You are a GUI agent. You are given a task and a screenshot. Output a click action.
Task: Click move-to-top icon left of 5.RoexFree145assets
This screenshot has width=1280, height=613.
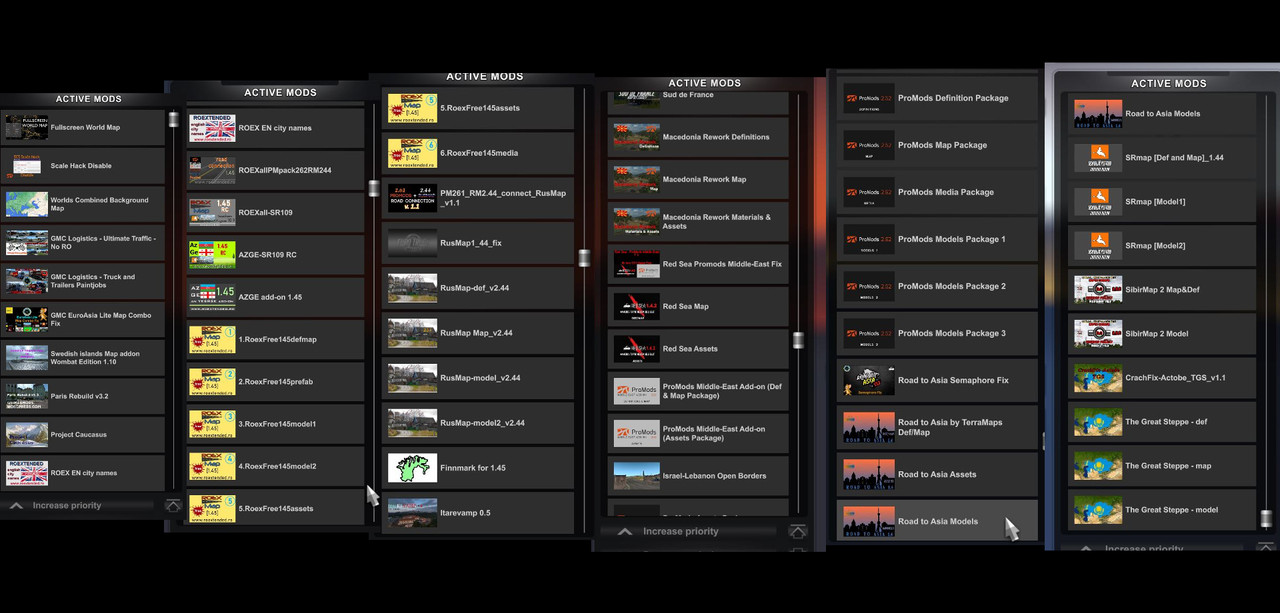click(173, 506)
